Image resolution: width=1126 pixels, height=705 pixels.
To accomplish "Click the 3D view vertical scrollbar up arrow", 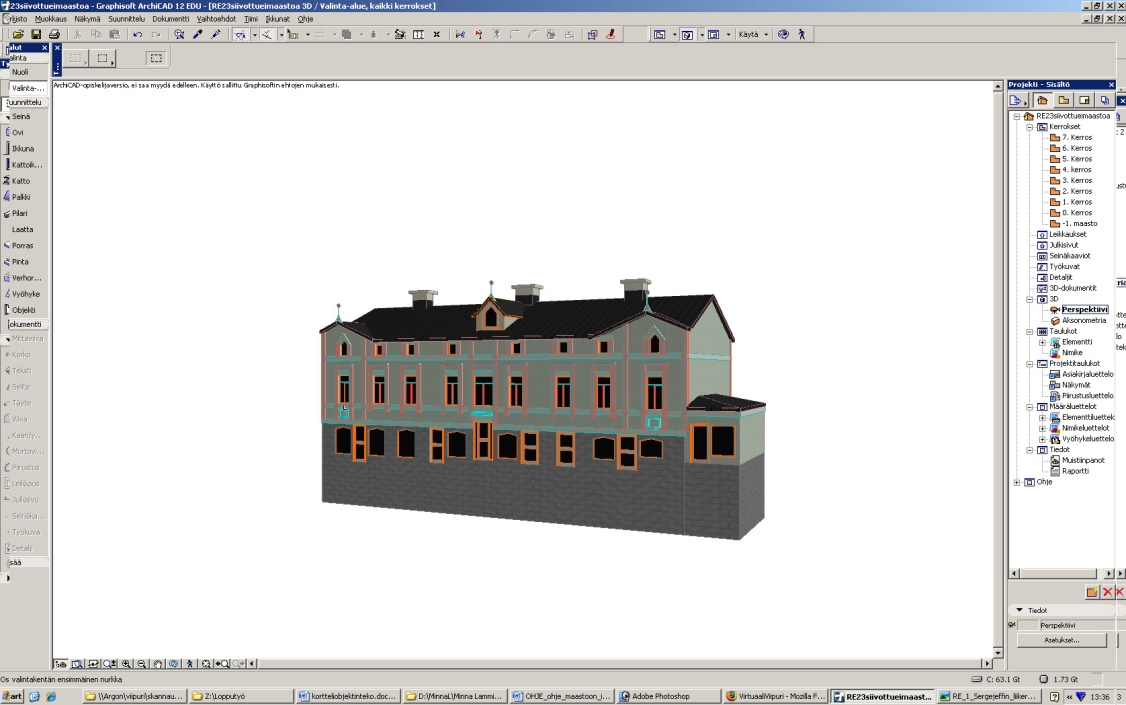I will point(997,86).
